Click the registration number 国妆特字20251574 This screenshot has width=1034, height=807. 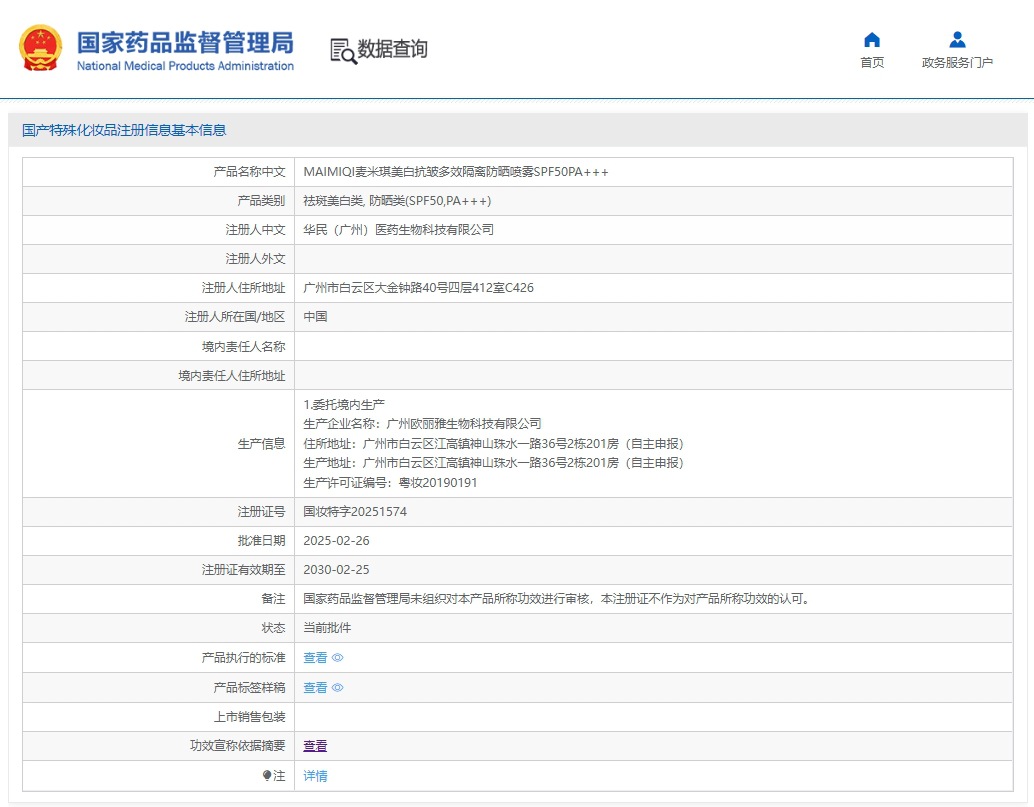355,512
